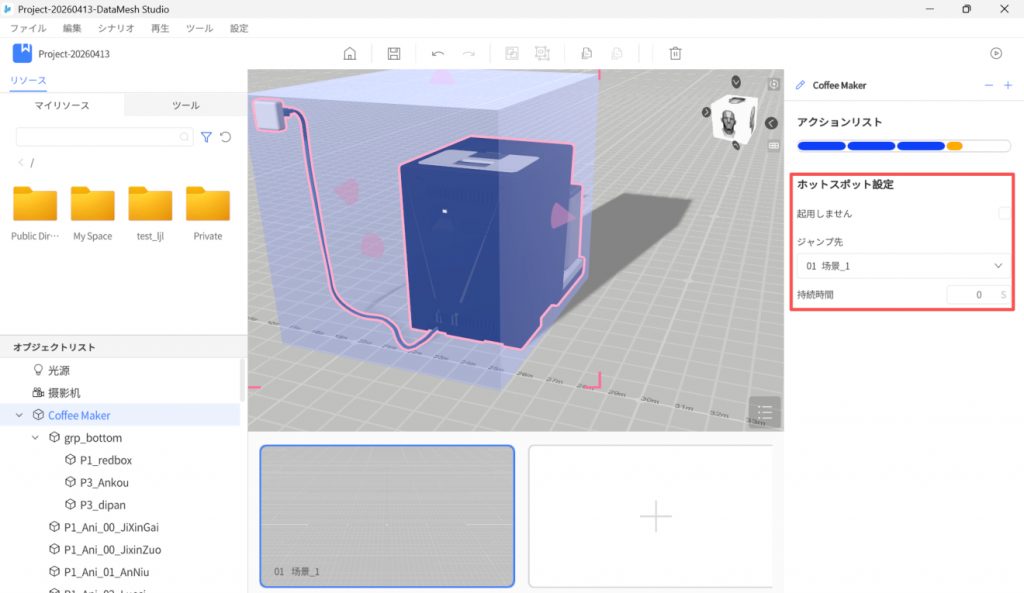This screenshot has width=1024, height=593.
Task: Delete with the trash can icon
Action: [x=676, y=54]
